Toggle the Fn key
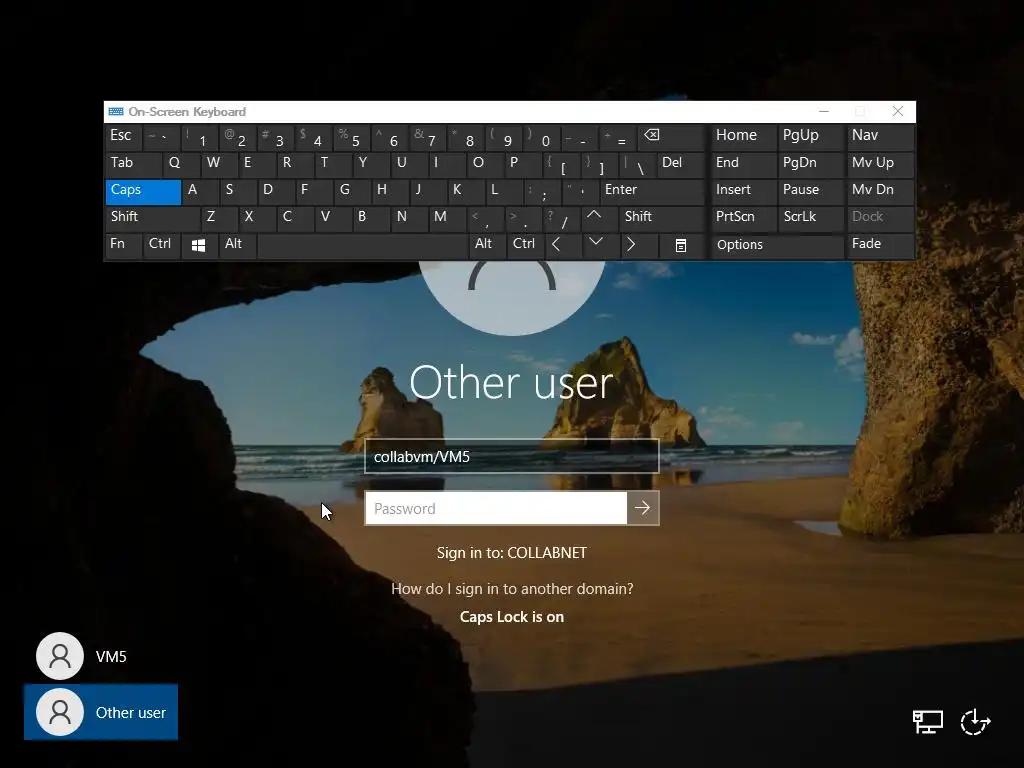Screen dimensions: 1024x768 pyautogui.click(x=123, y=246)
